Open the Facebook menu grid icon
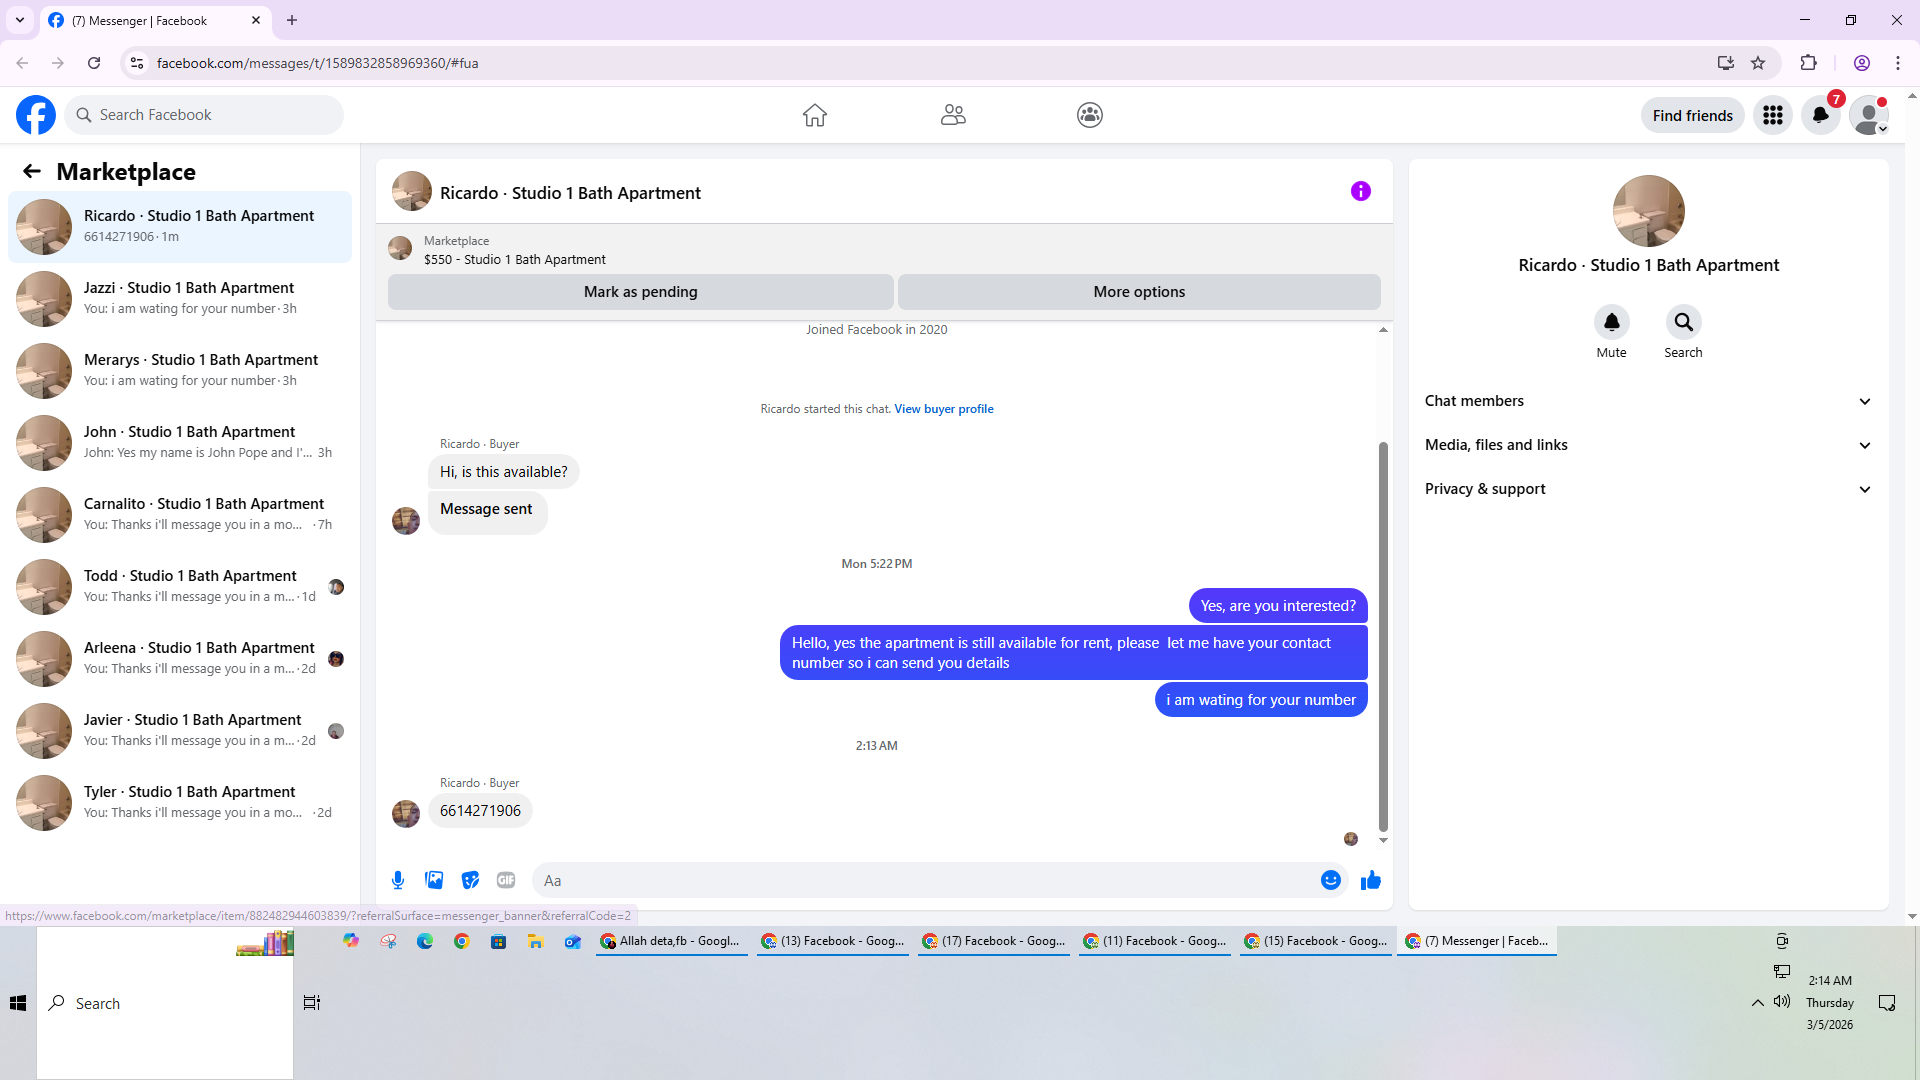 click(x=1773, y=115)
